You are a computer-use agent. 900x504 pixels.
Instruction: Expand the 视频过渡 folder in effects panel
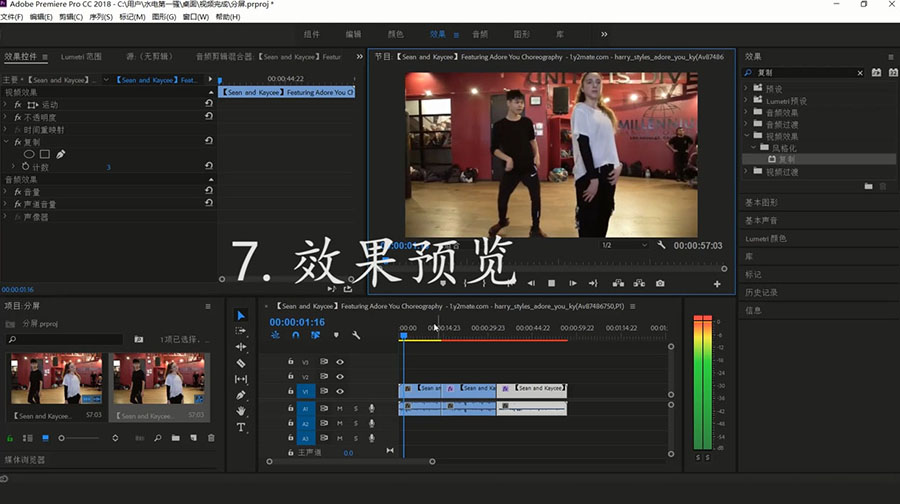[x=746, y=171]
